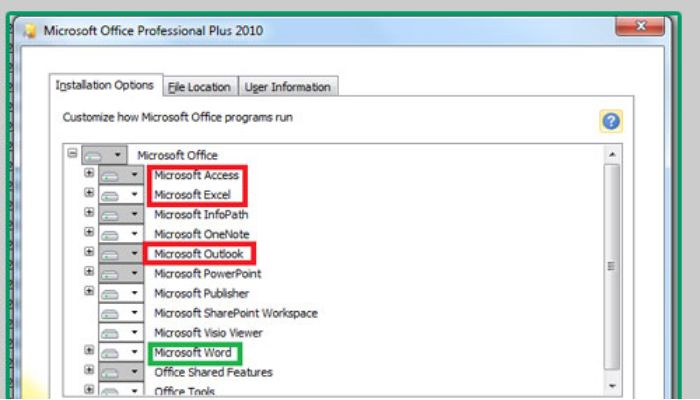Switch to the File Location tab
Screen dimensions: 700x400
click(200, 87)
